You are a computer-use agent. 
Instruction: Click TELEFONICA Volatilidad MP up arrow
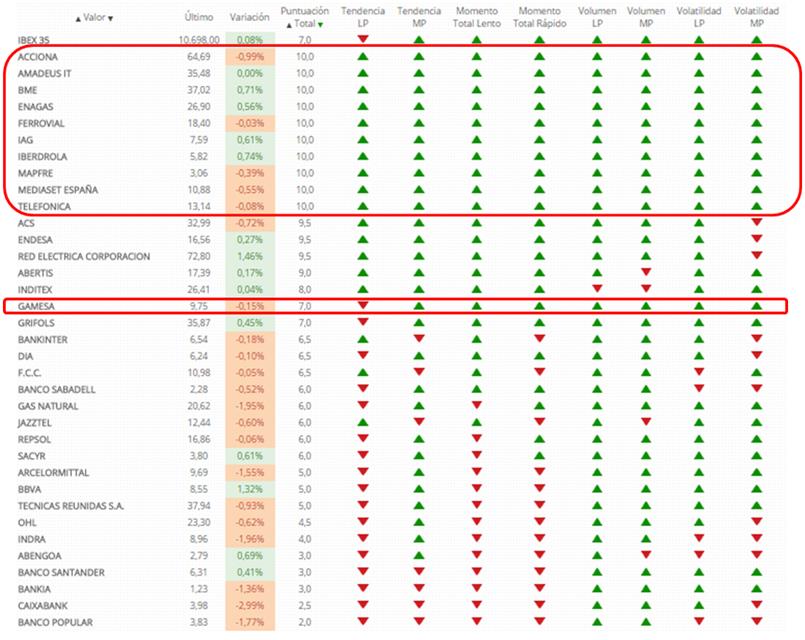(x=756, y=206)
